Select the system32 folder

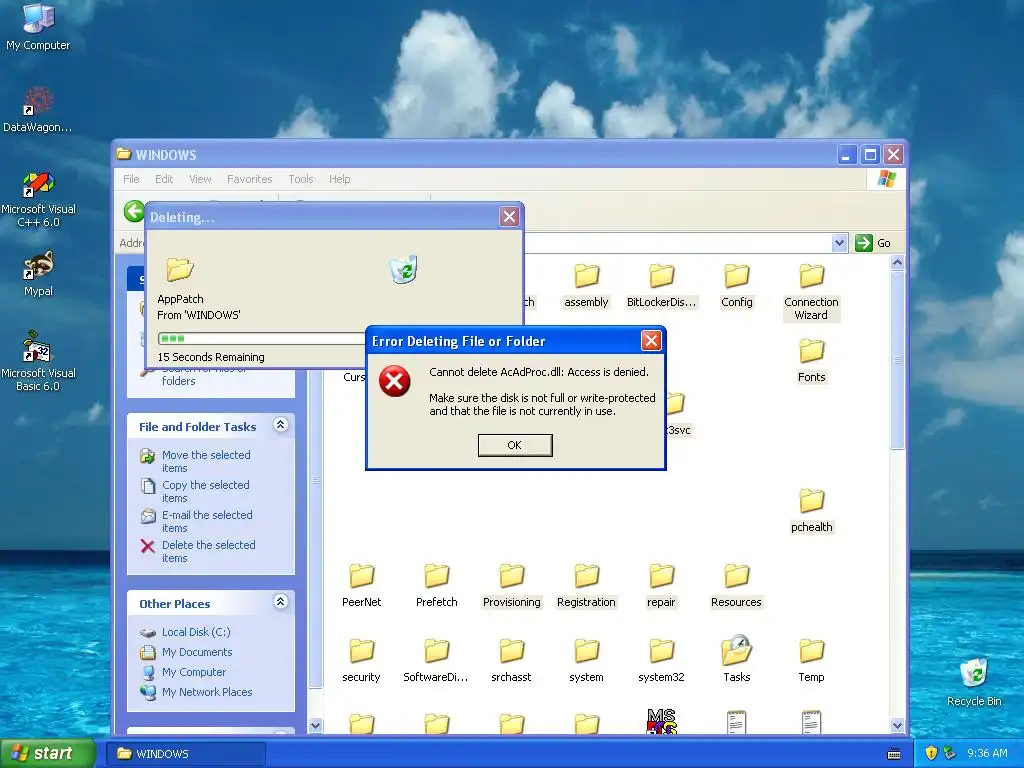(661, 660)
